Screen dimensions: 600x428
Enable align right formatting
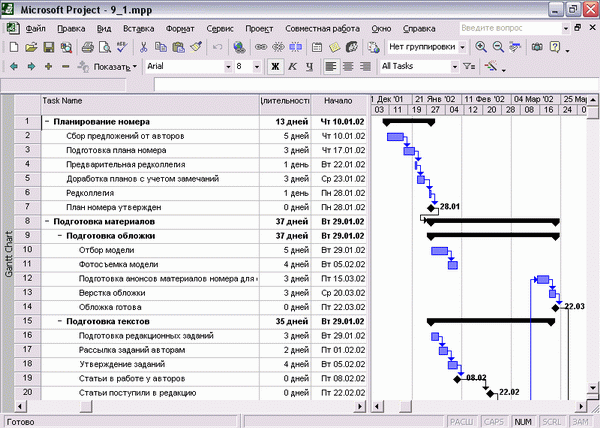click(365, 67)
